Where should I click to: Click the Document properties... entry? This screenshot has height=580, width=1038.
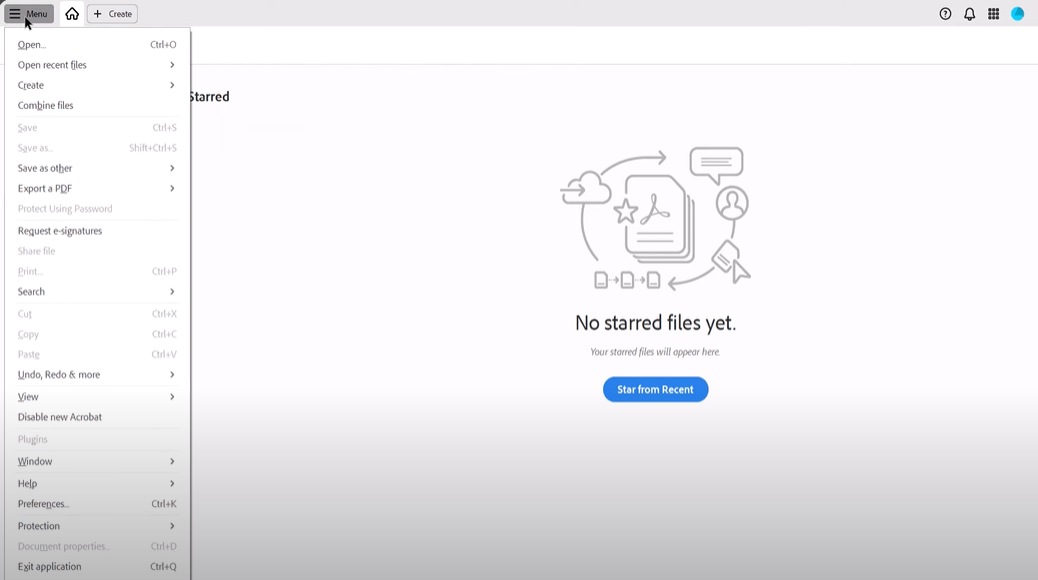click(x=97, y=546)
